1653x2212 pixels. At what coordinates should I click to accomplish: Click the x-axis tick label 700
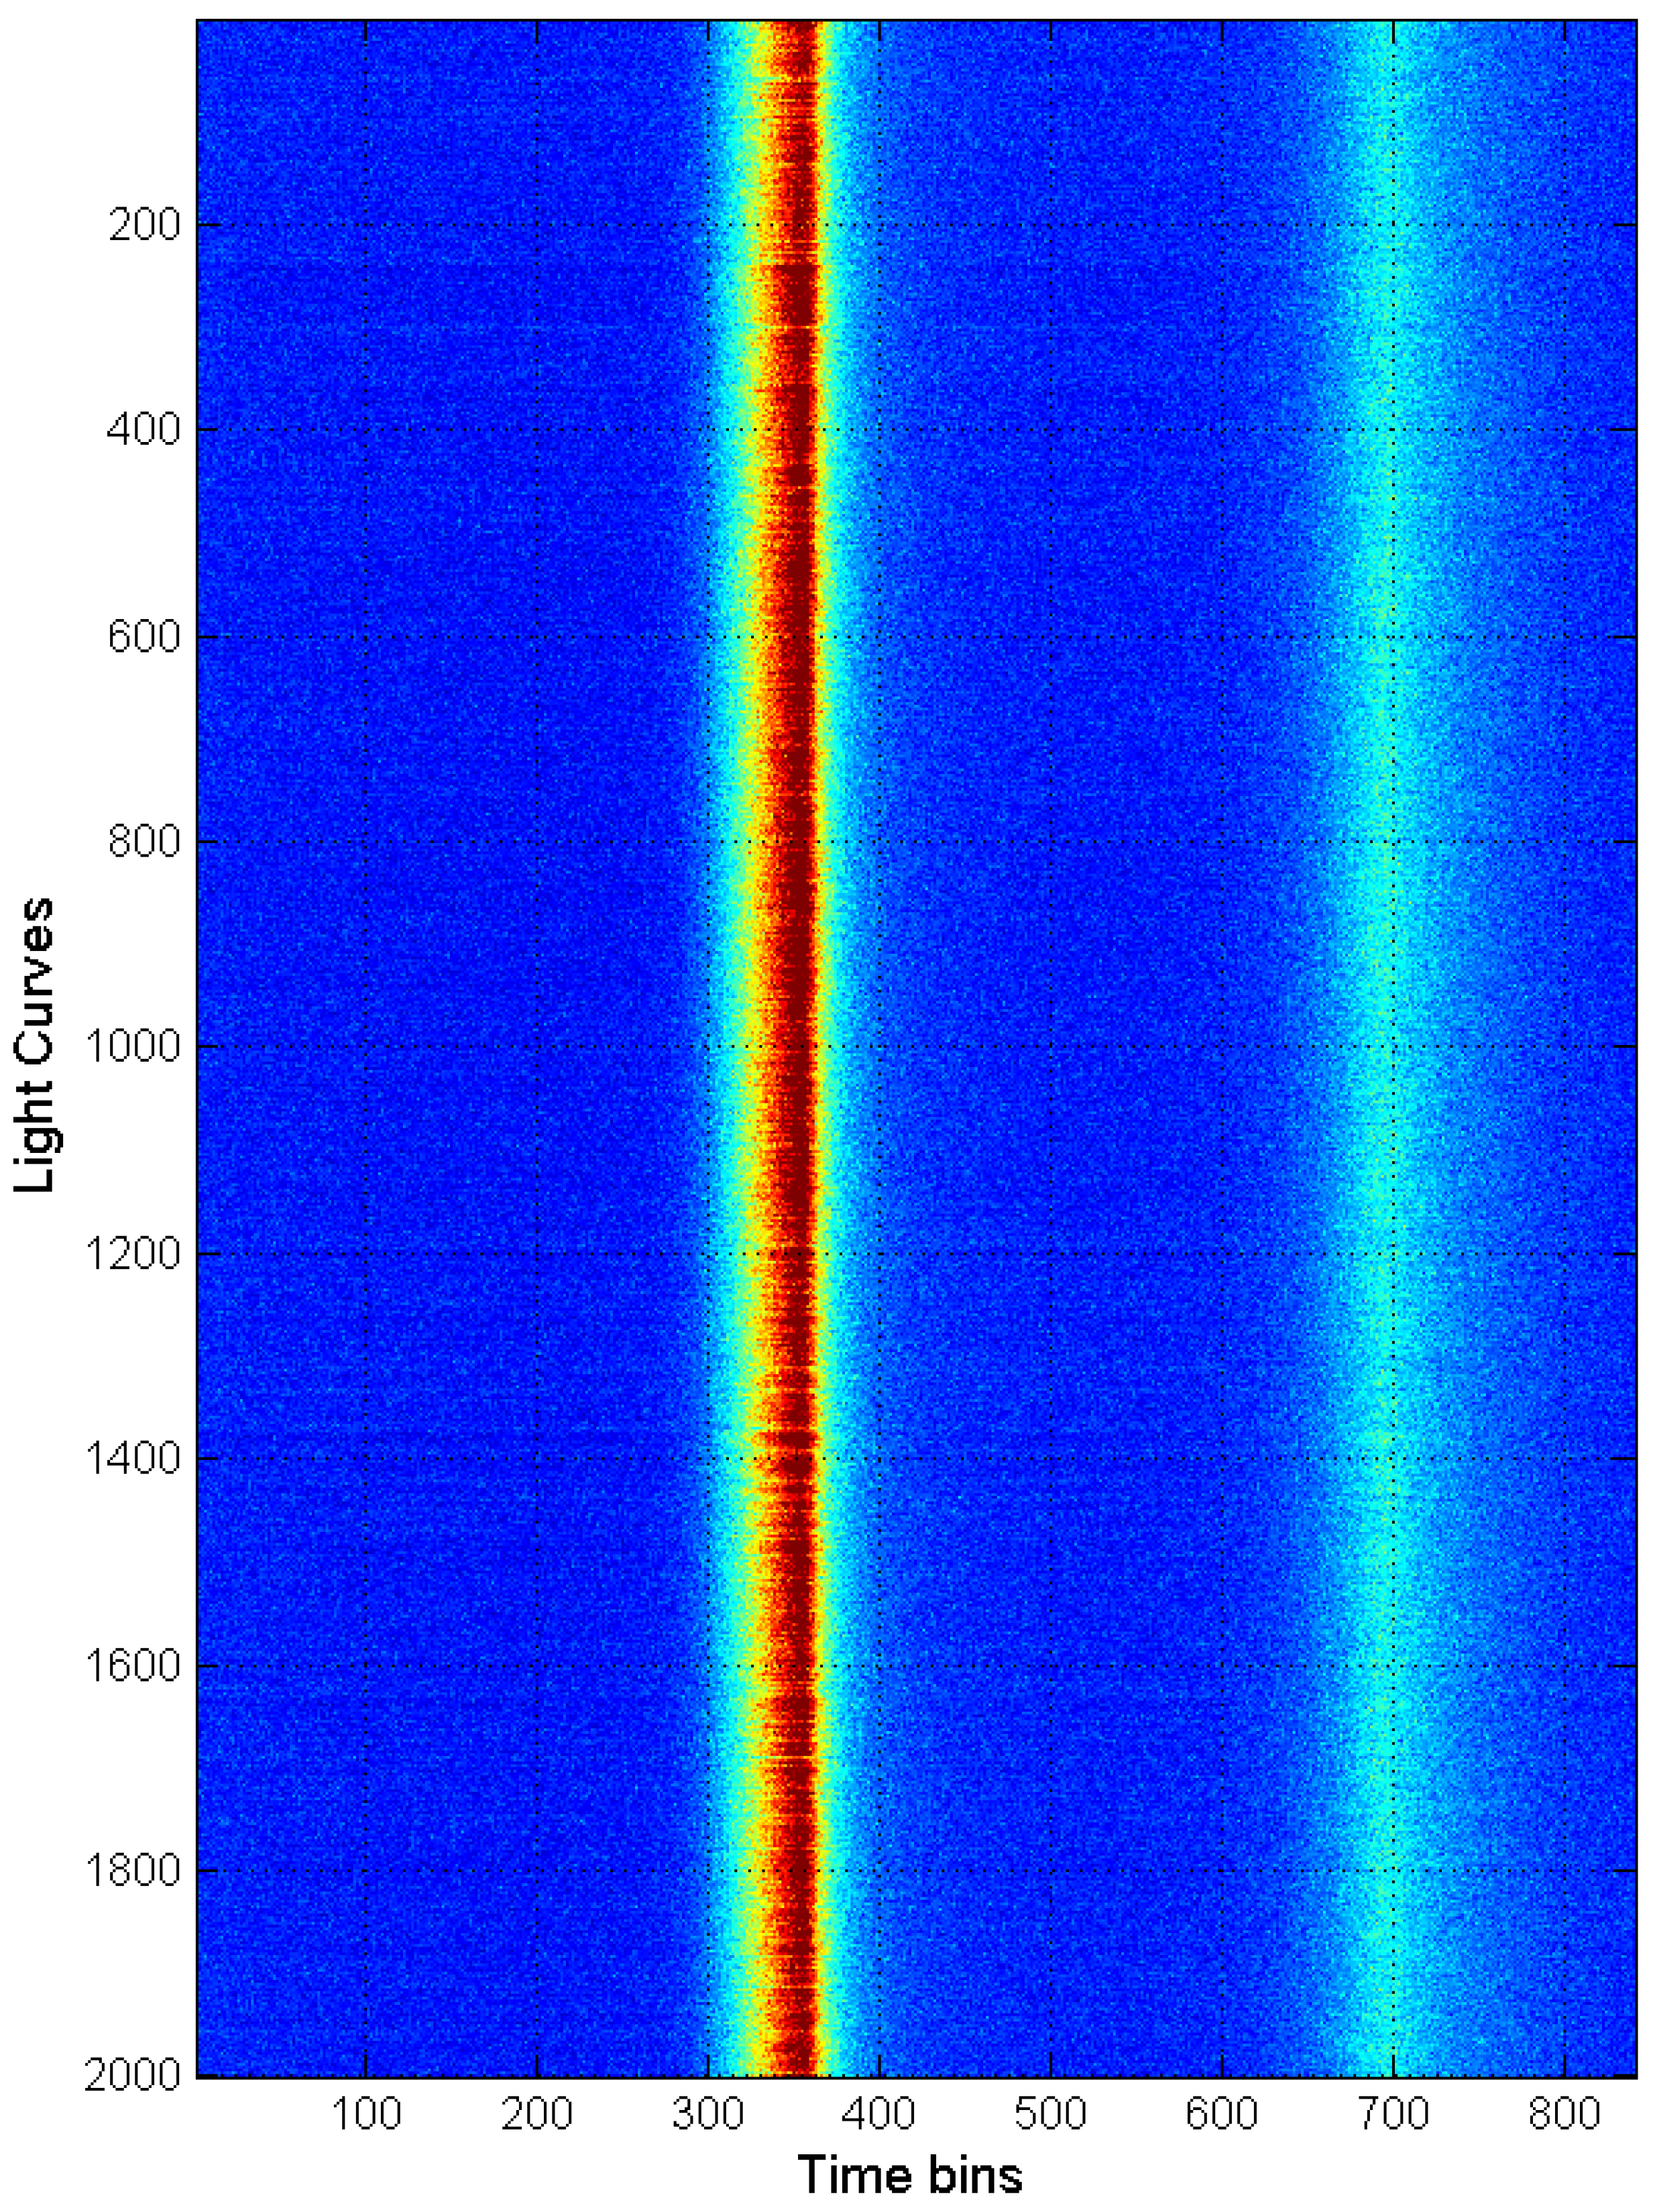click(x=1392, y=2114)
